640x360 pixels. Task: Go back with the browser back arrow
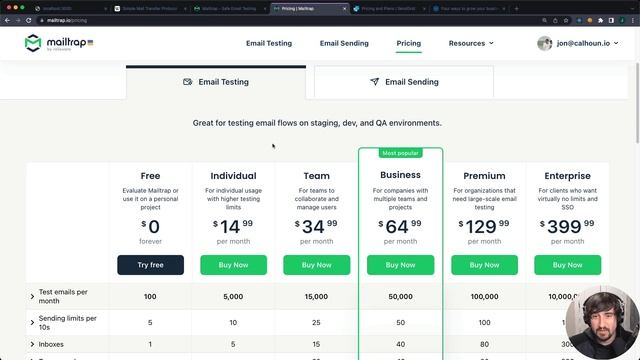click(7, 20)
